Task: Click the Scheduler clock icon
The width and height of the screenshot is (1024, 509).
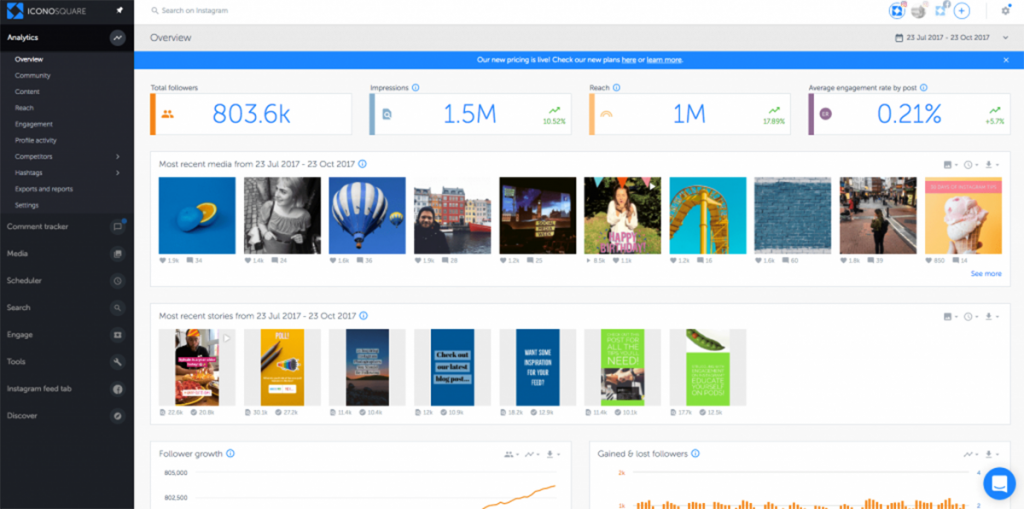Action: [118, 281]
